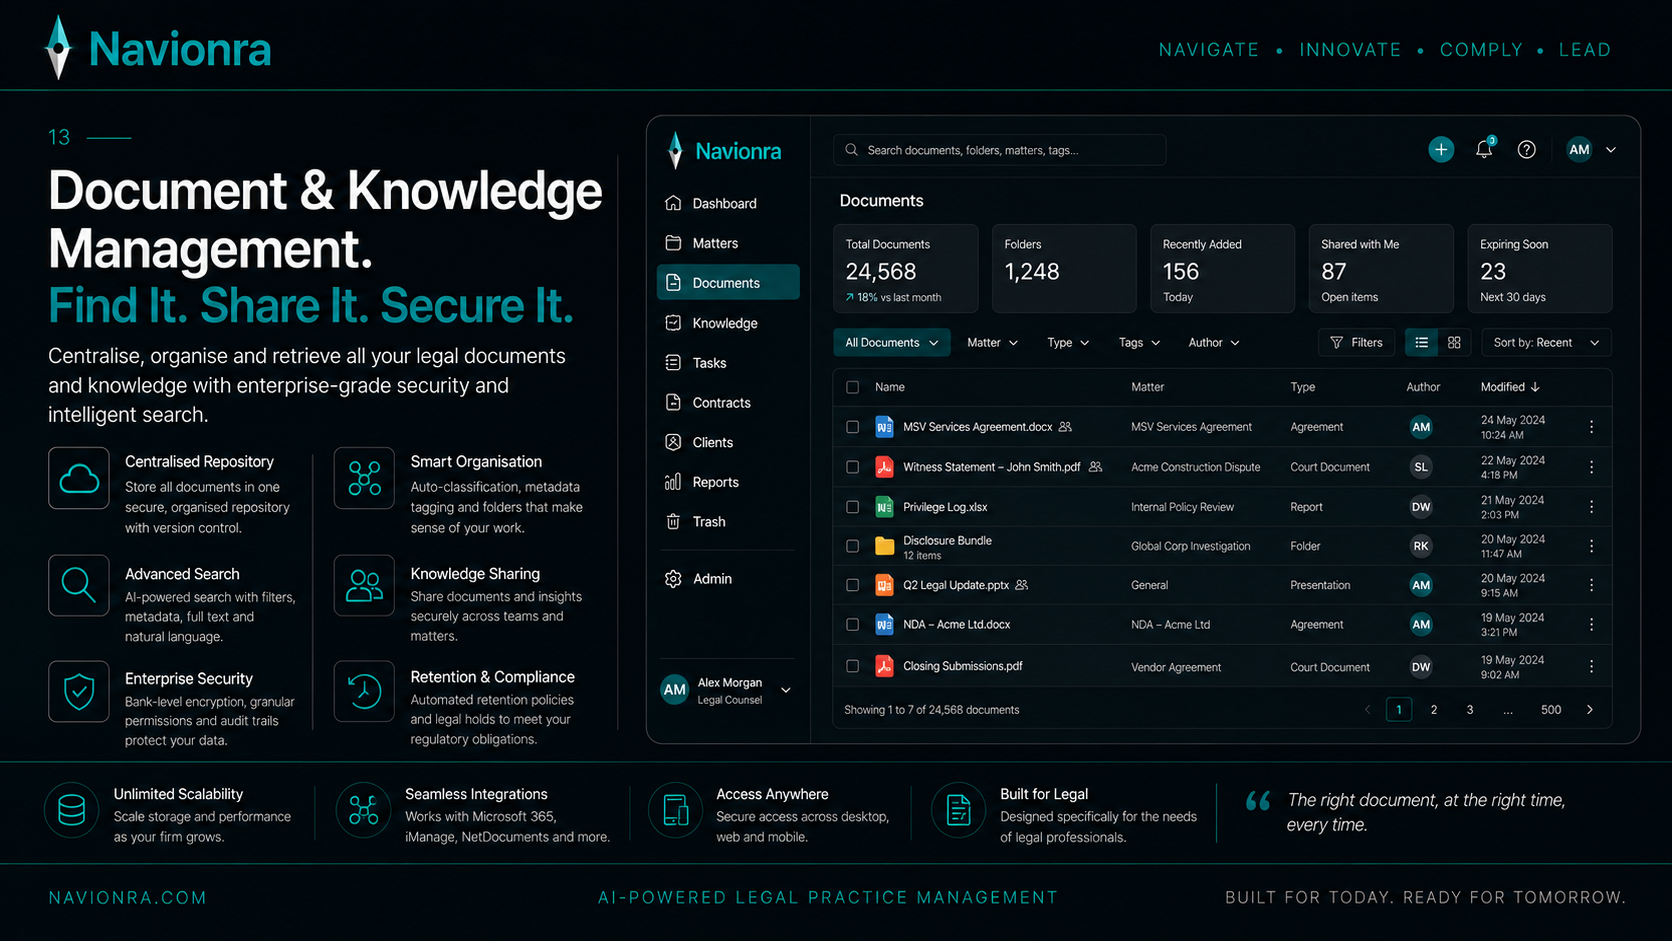Check Disclosure Bundle checkbox
Image resolution: width=1672 pixels, height=941 pixels.
click(852, 546)
